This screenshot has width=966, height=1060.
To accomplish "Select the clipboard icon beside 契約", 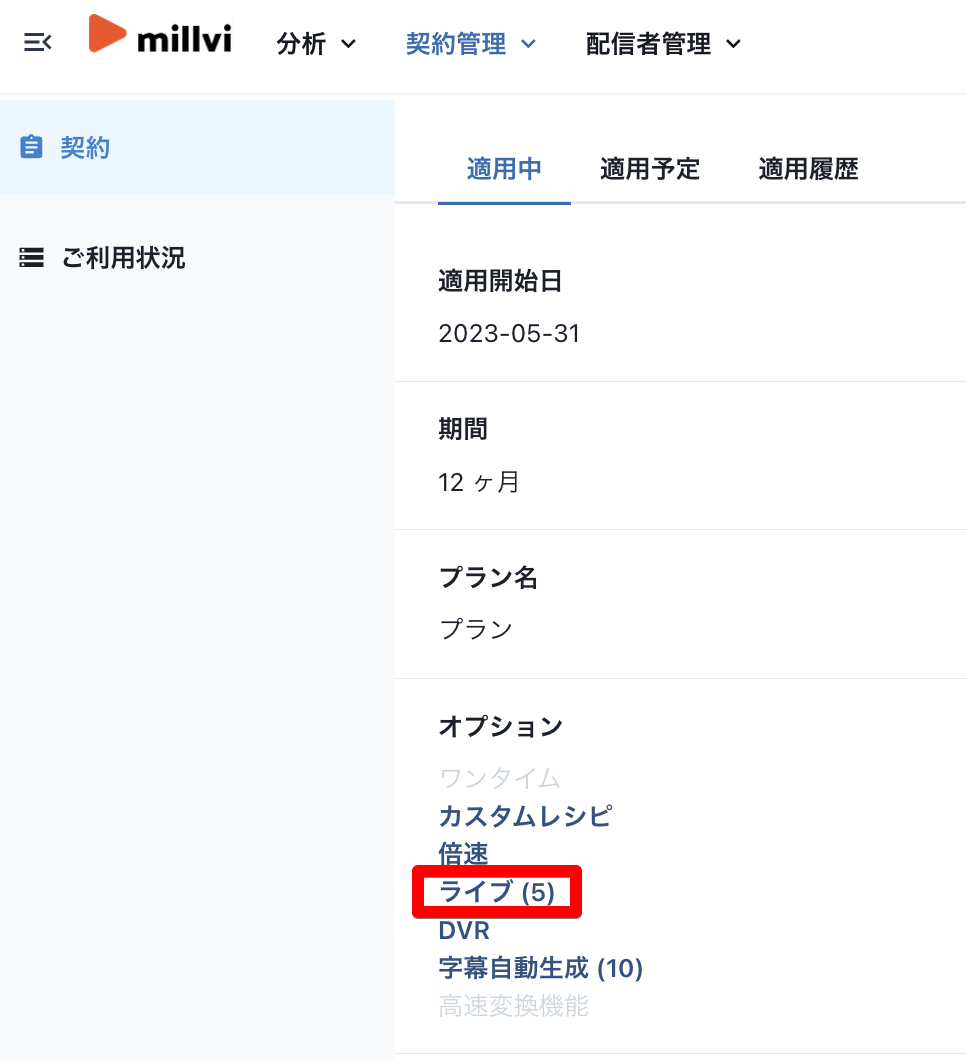I will point(31,146).
